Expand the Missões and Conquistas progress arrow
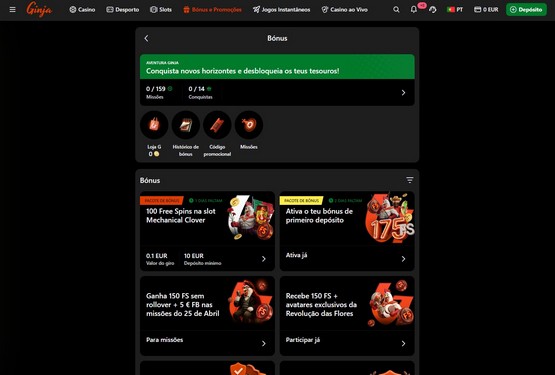 pos(403,93)
